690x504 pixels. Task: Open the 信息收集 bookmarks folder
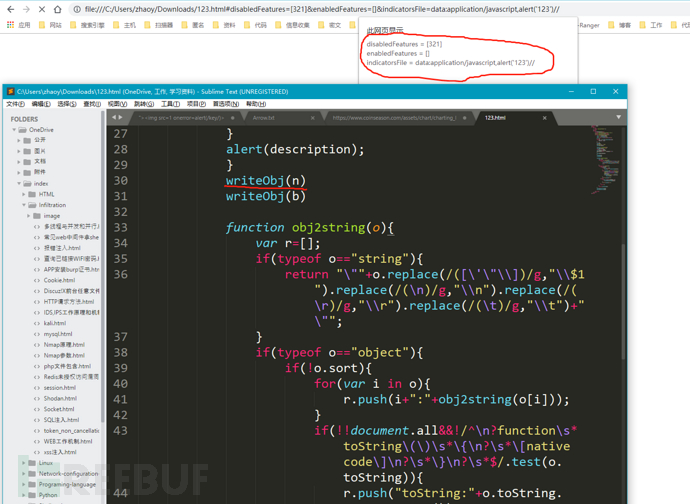pos(292,25)
